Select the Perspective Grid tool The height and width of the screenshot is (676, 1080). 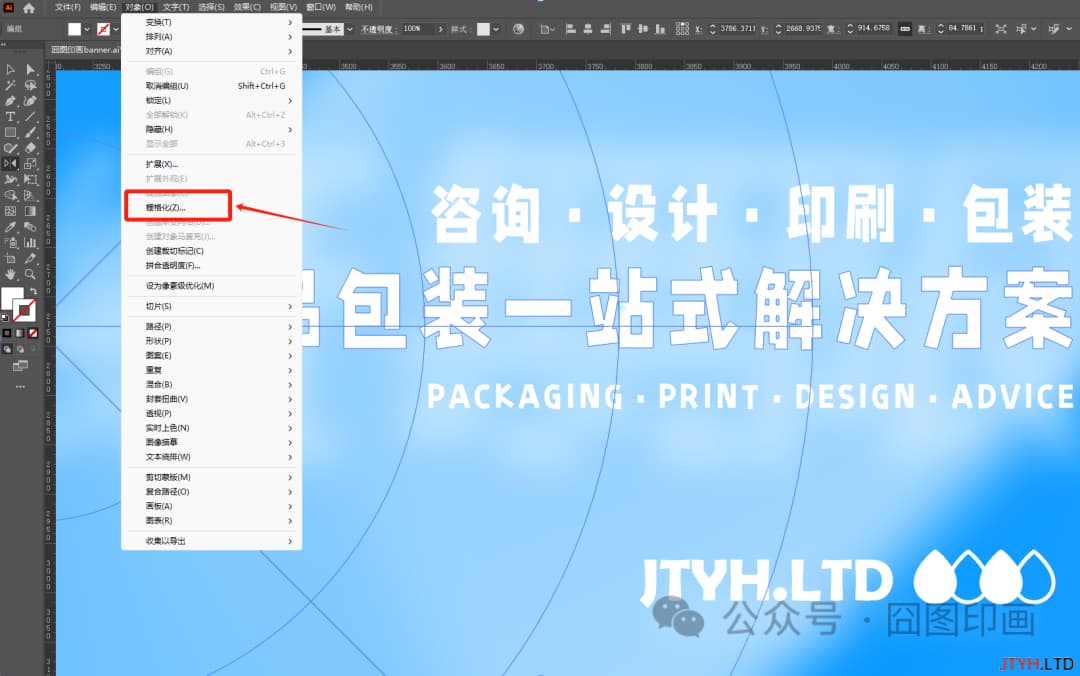[30, 196]
